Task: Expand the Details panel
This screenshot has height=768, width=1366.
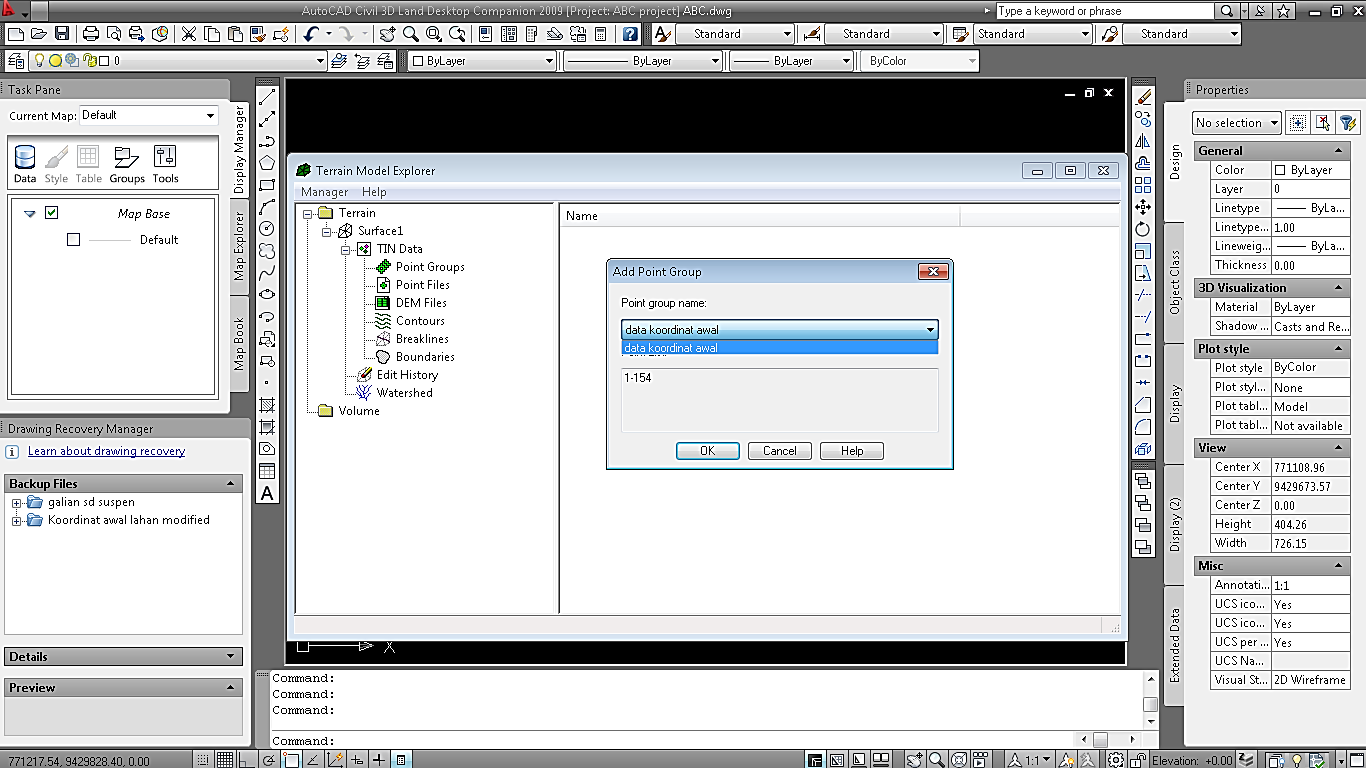Action: pyautogui.click(x=232, y=657)
